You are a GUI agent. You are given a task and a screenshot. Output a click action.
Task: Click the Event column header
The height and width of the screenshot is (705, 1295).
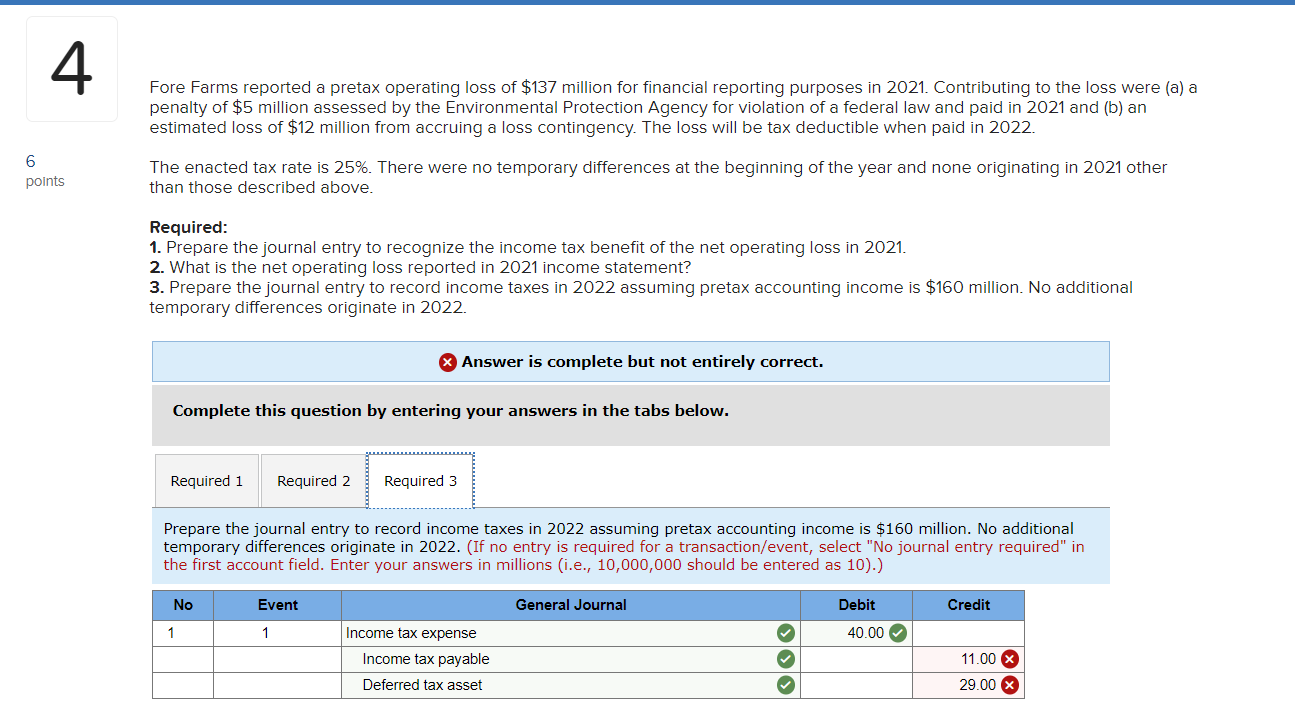coord(277,605)
